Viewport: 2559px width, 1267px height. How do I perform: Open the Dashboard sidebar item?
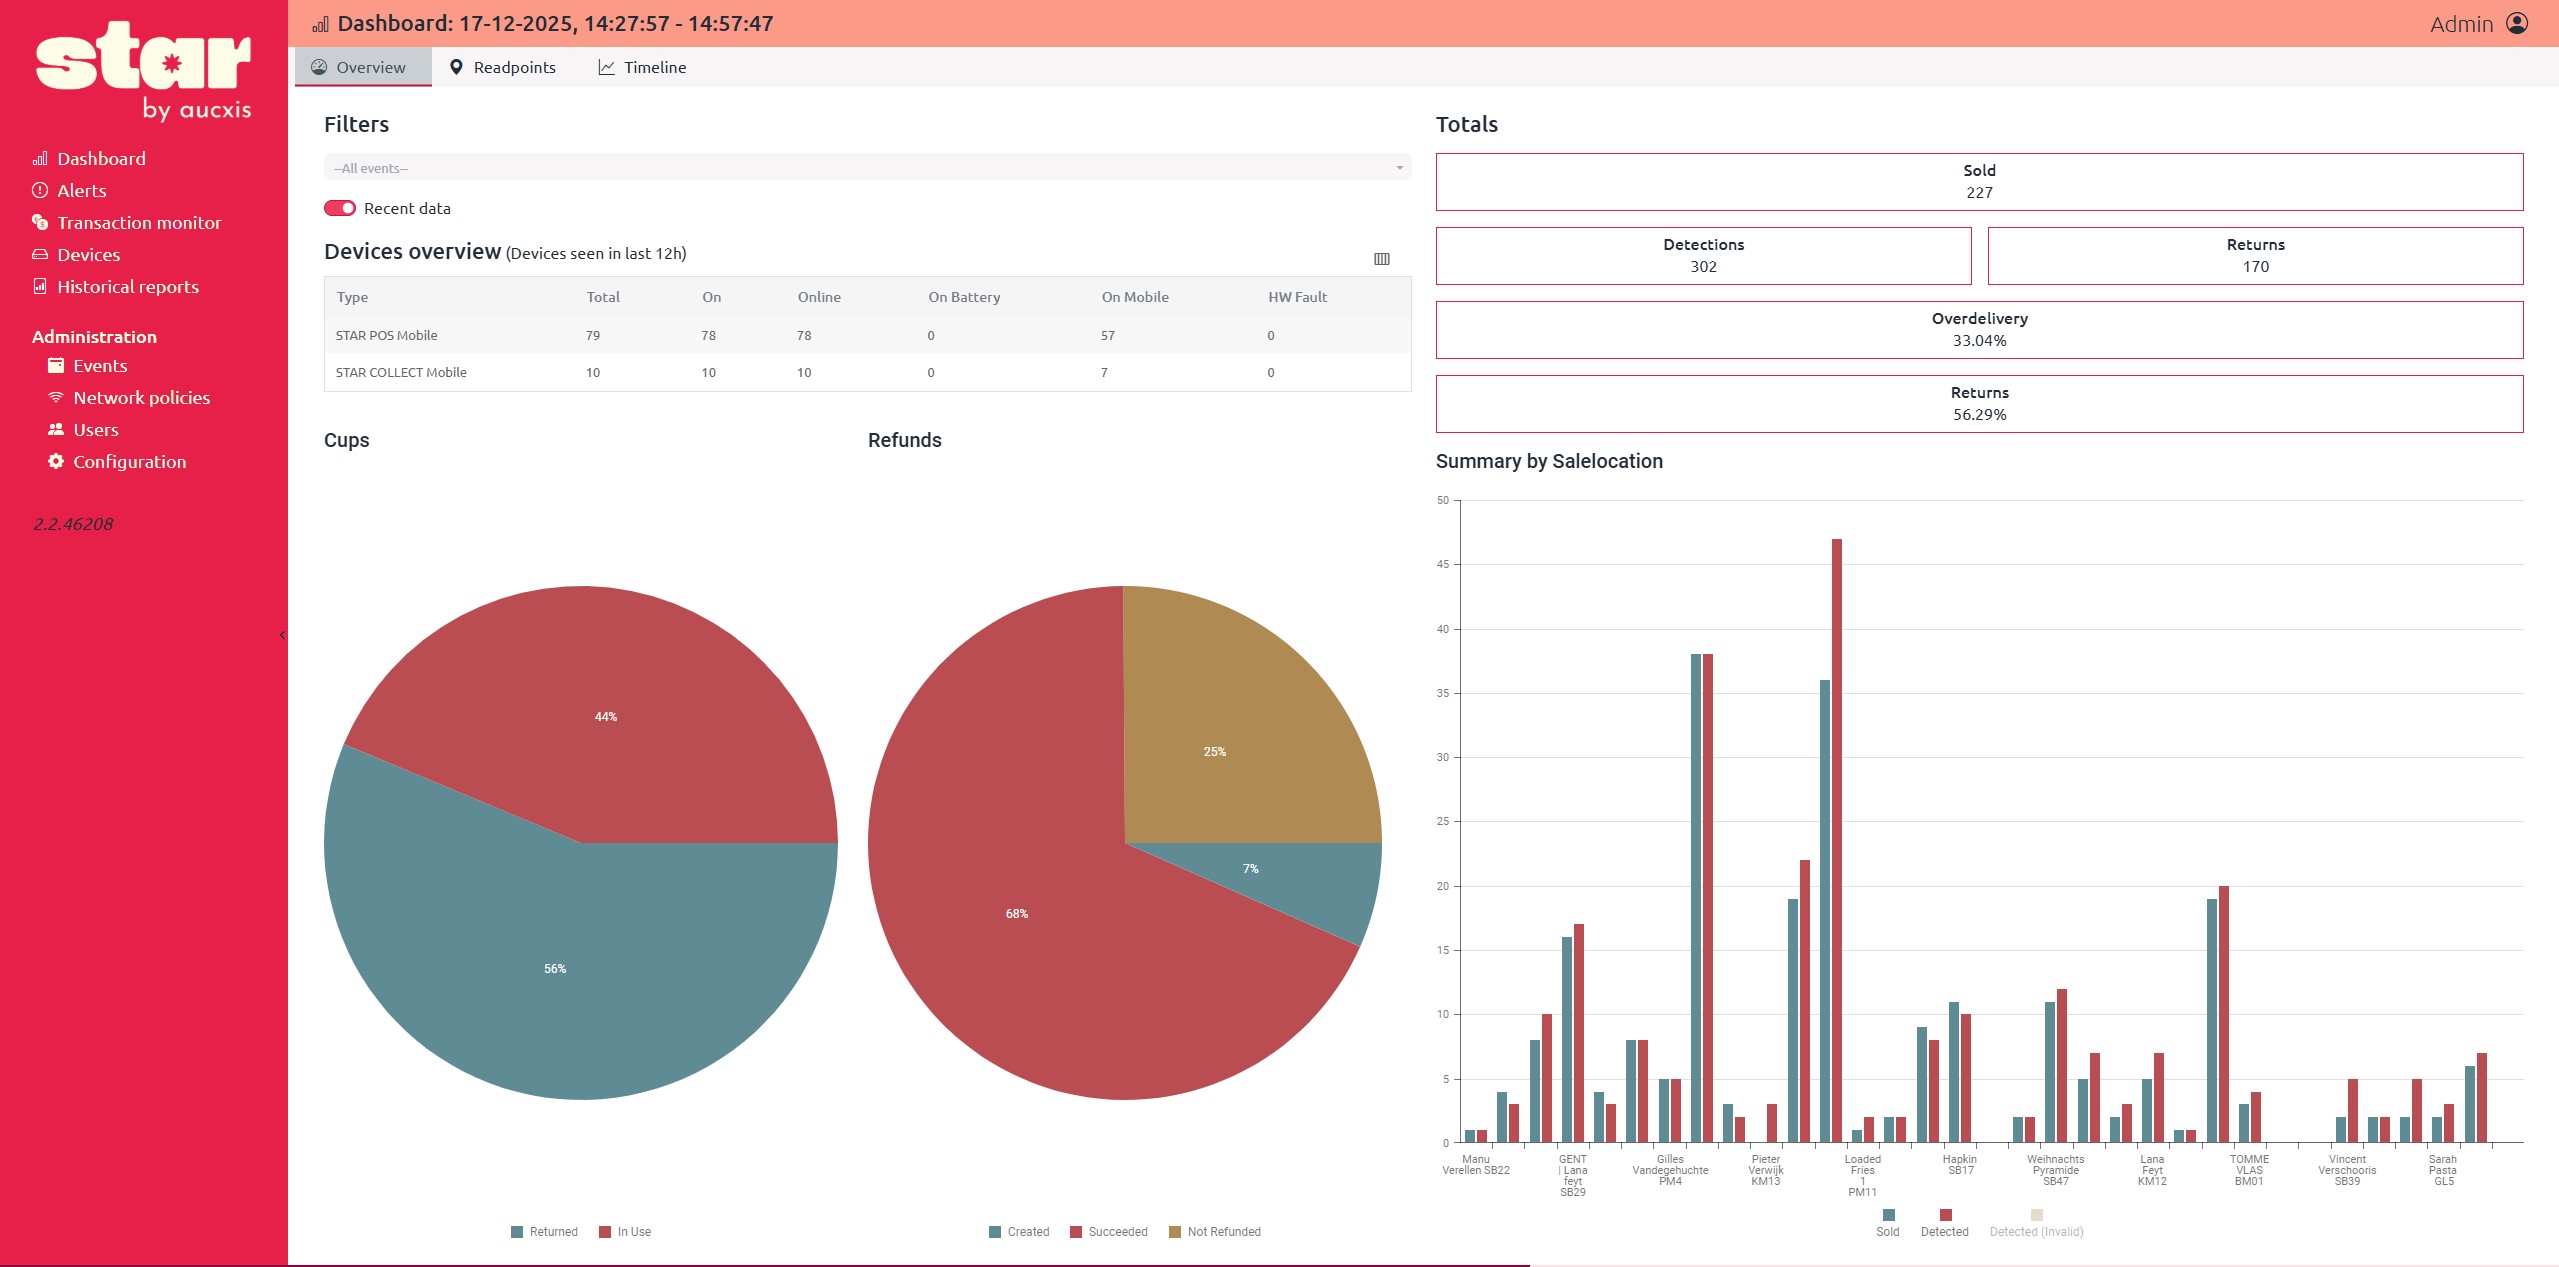pyautogui.click(x=89, y=158)
